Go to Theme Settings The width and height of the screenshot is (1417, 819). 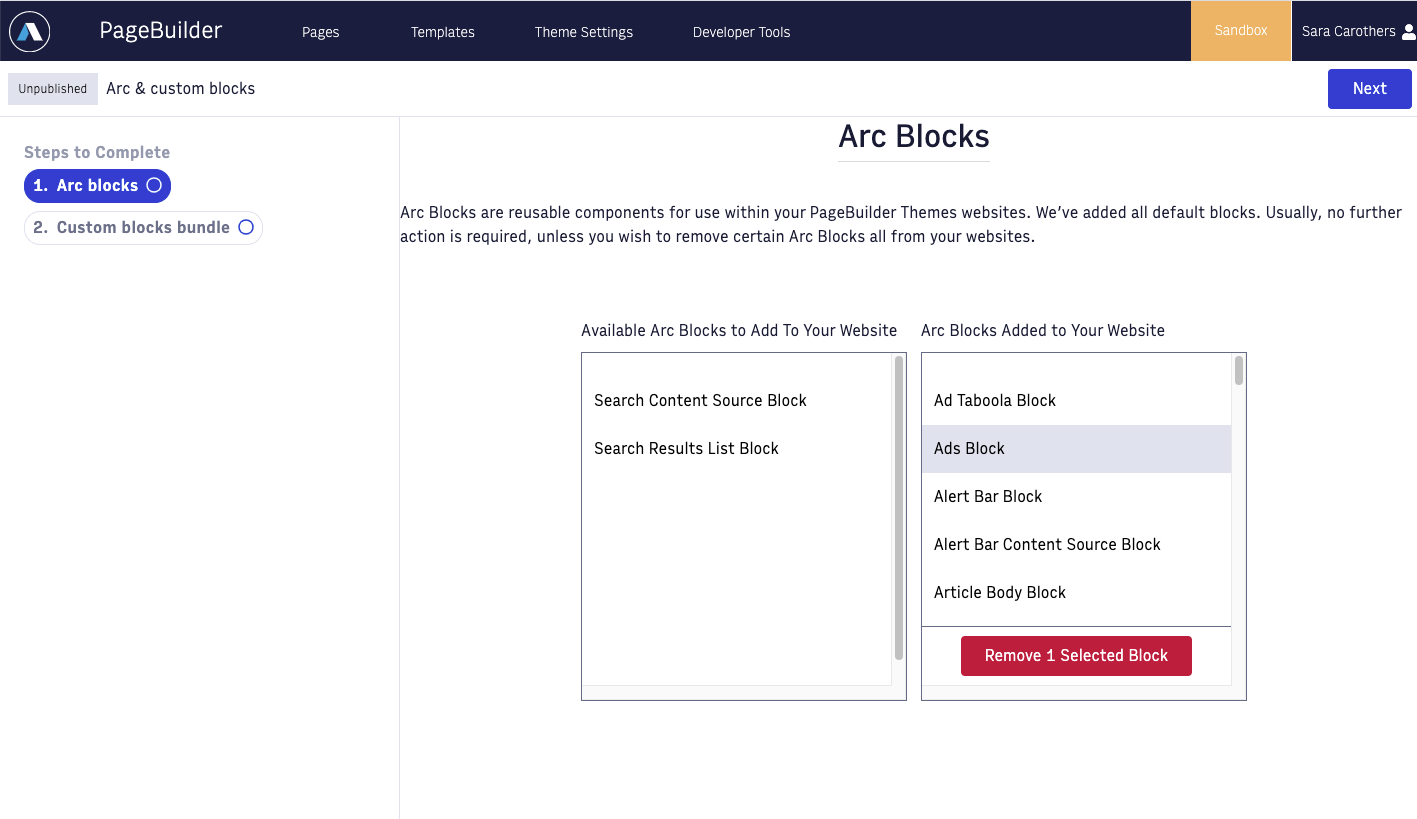584,32
